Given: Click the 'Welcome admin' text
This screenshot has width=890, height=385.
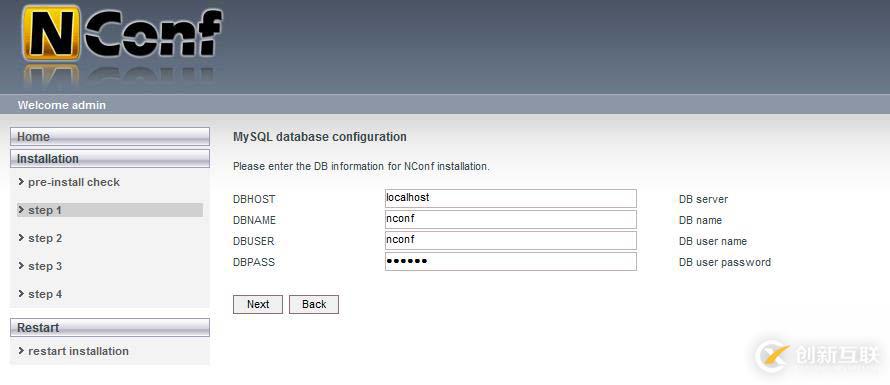Looking at the screenshot, I should pos(61,105).
